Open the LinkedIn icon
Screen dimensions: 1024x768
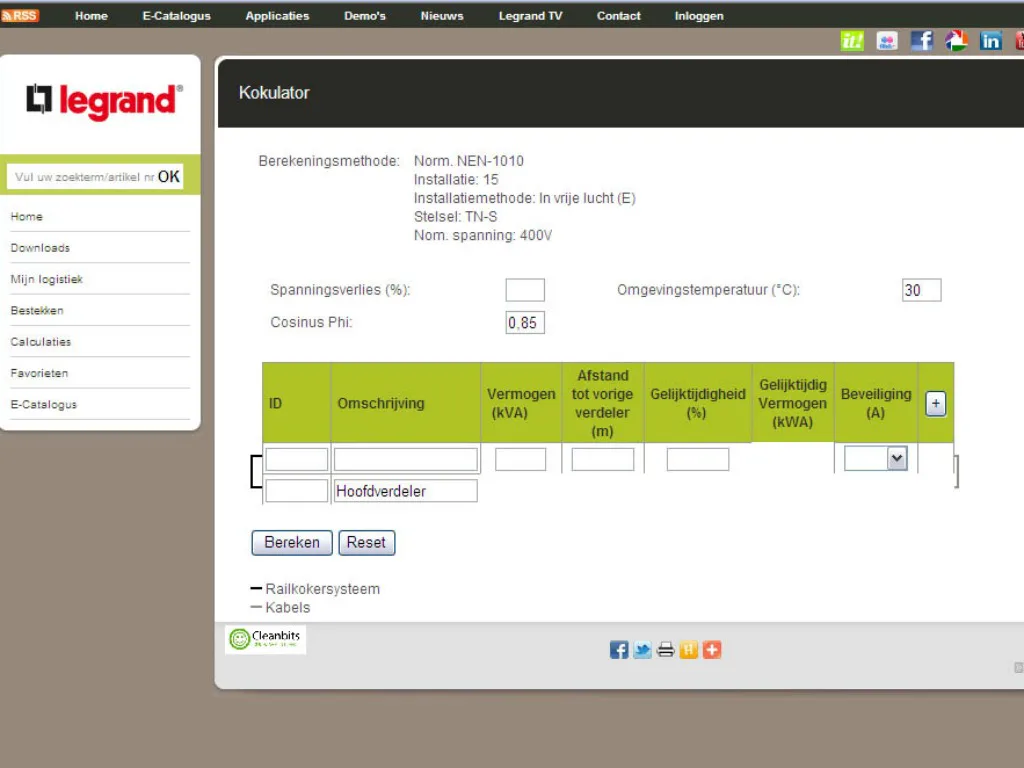pos(990,41)
